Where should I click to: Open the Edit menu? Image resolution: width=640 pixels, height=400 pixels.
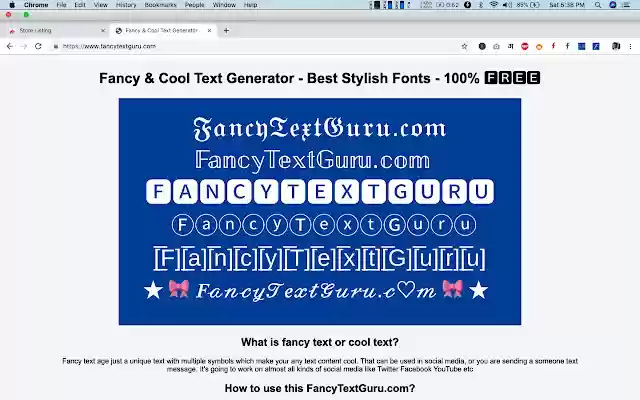click(80, 5)
